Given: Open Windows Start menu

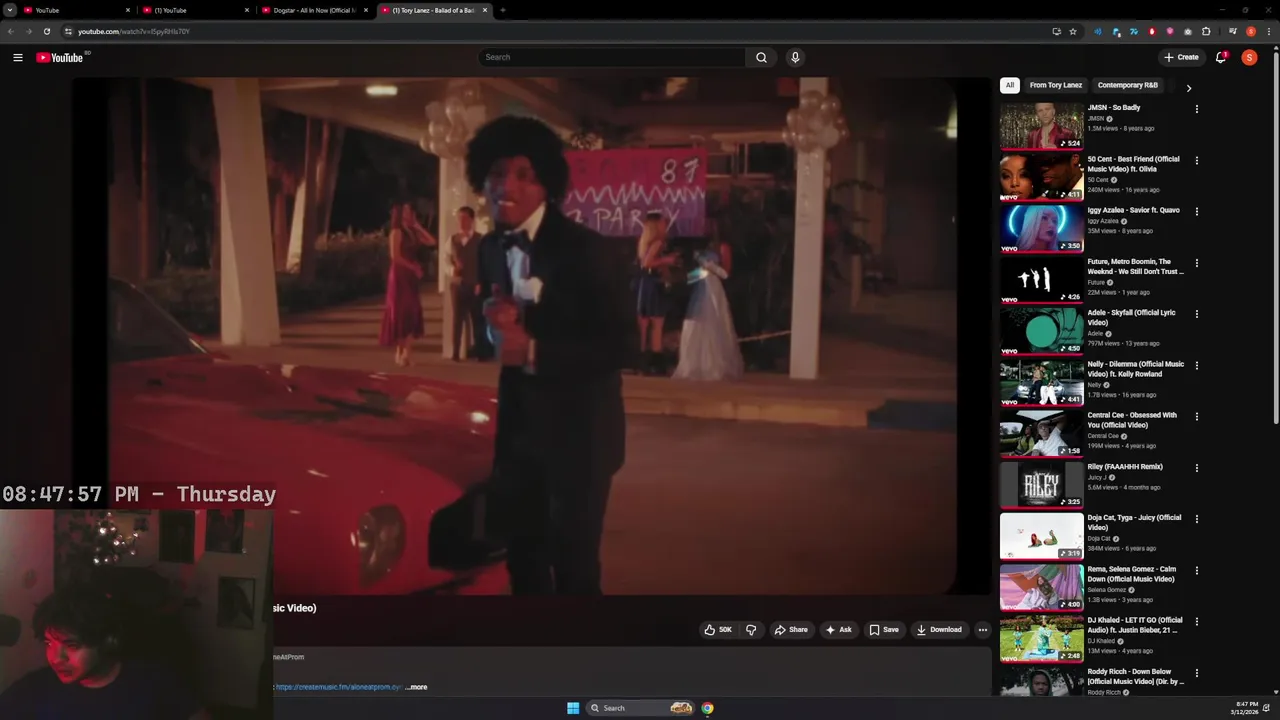Looking at the screenshot, I should [573, 708].
